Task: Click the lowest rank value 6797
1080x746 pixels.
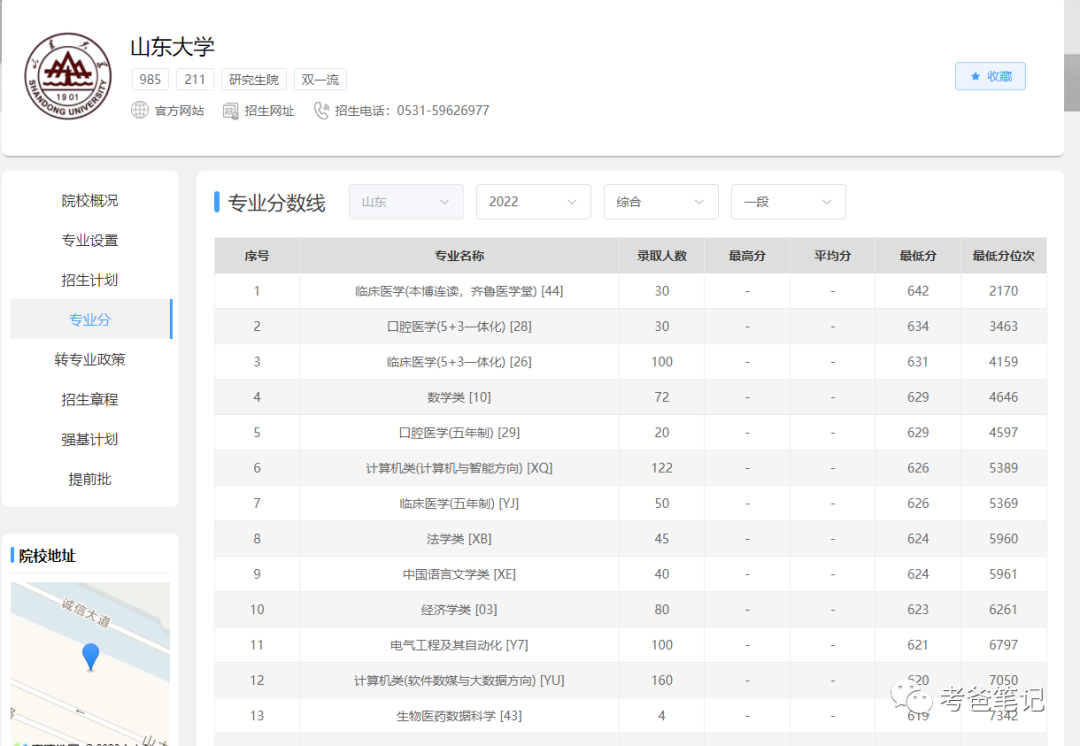Action: pyautogui.click(x=1004, y=645)
